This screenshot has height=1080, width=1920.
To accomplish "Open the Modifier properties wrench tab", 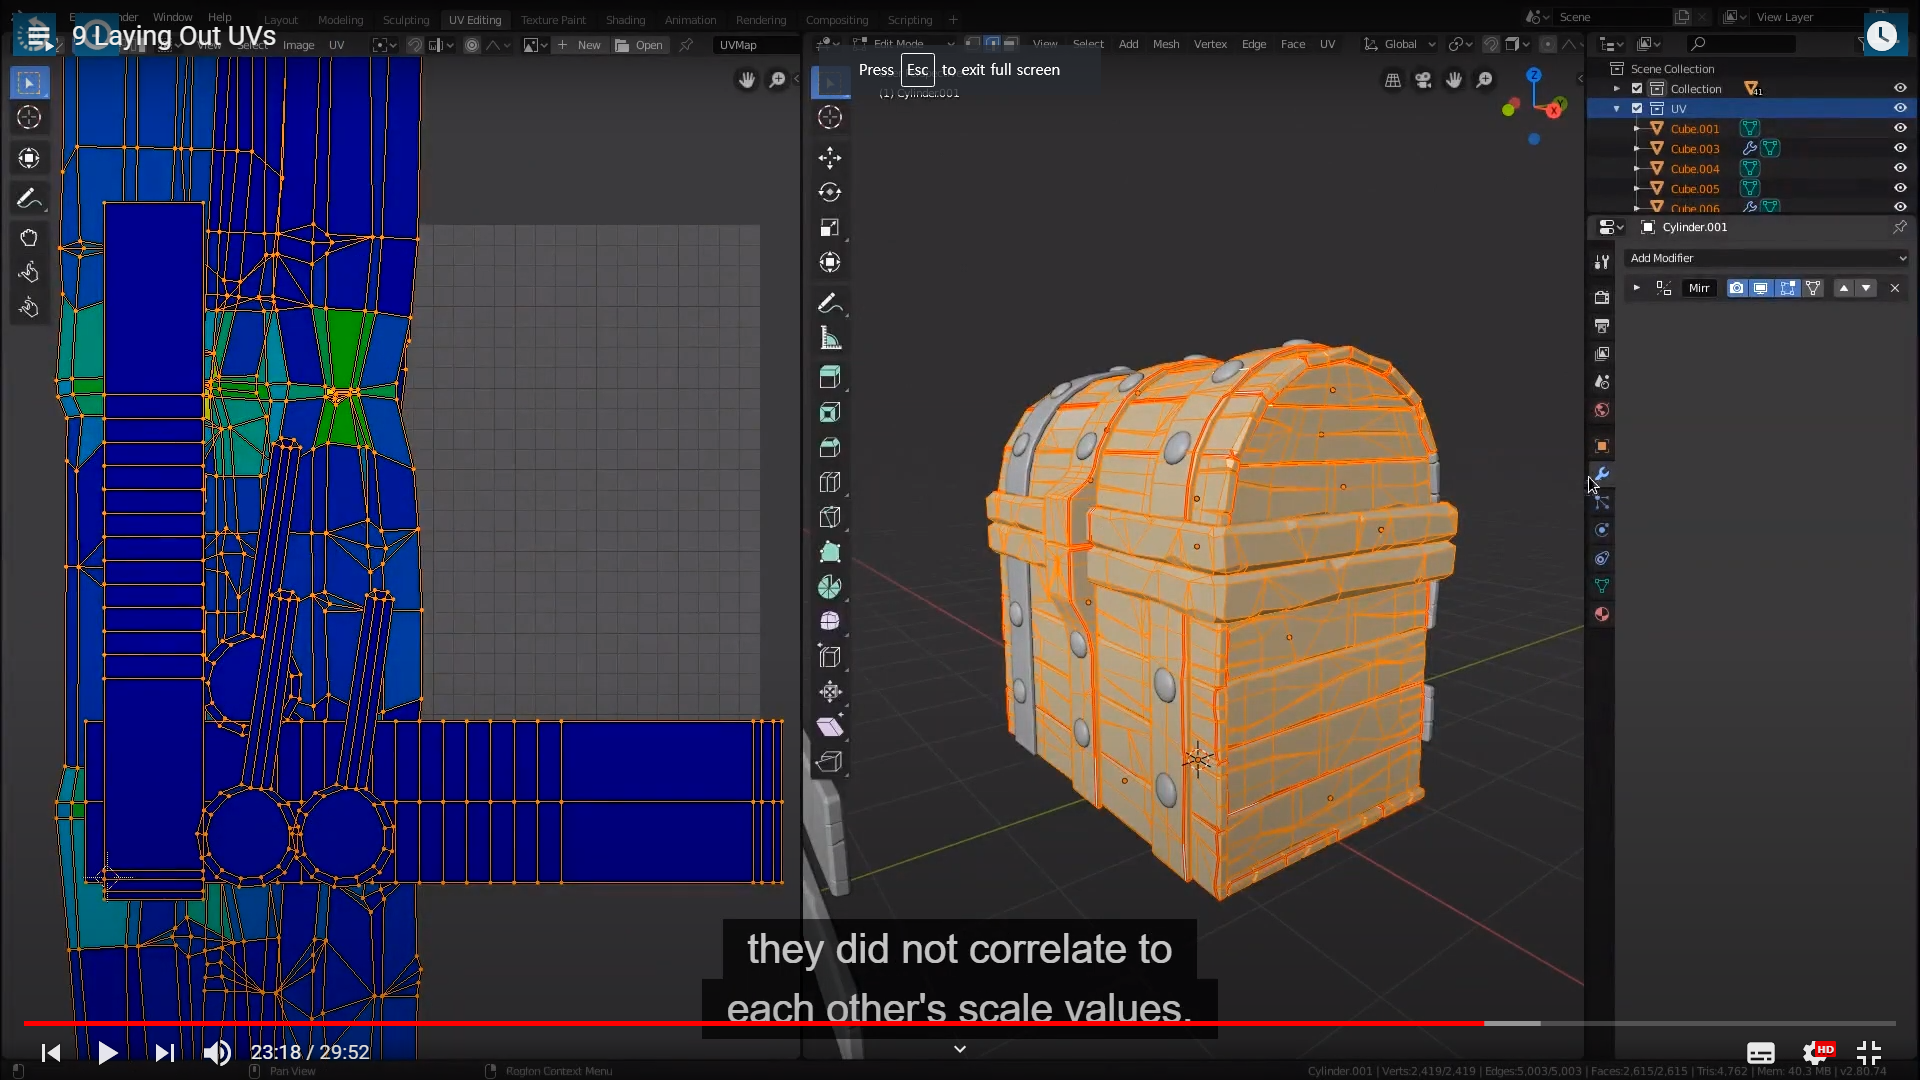I will (1601, 474).
